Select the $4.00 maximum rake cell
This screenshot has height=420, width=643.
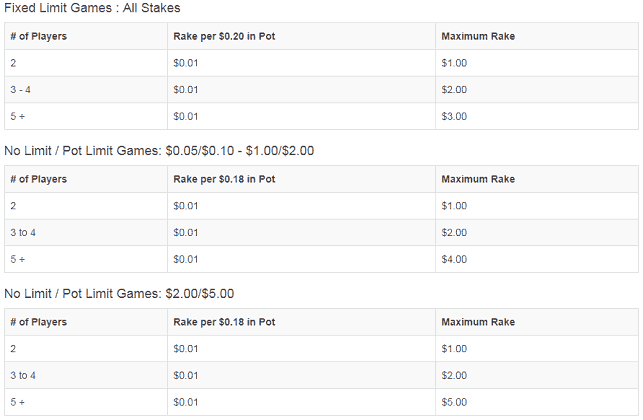[453, 259]
